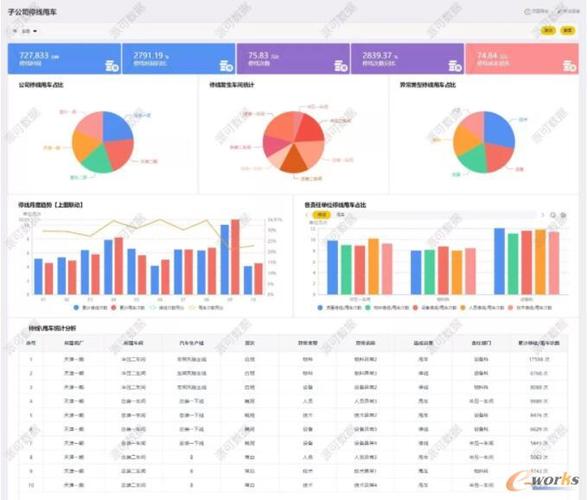
Task: Select the 2791.19 percentage value
Action: click(148, 56)
